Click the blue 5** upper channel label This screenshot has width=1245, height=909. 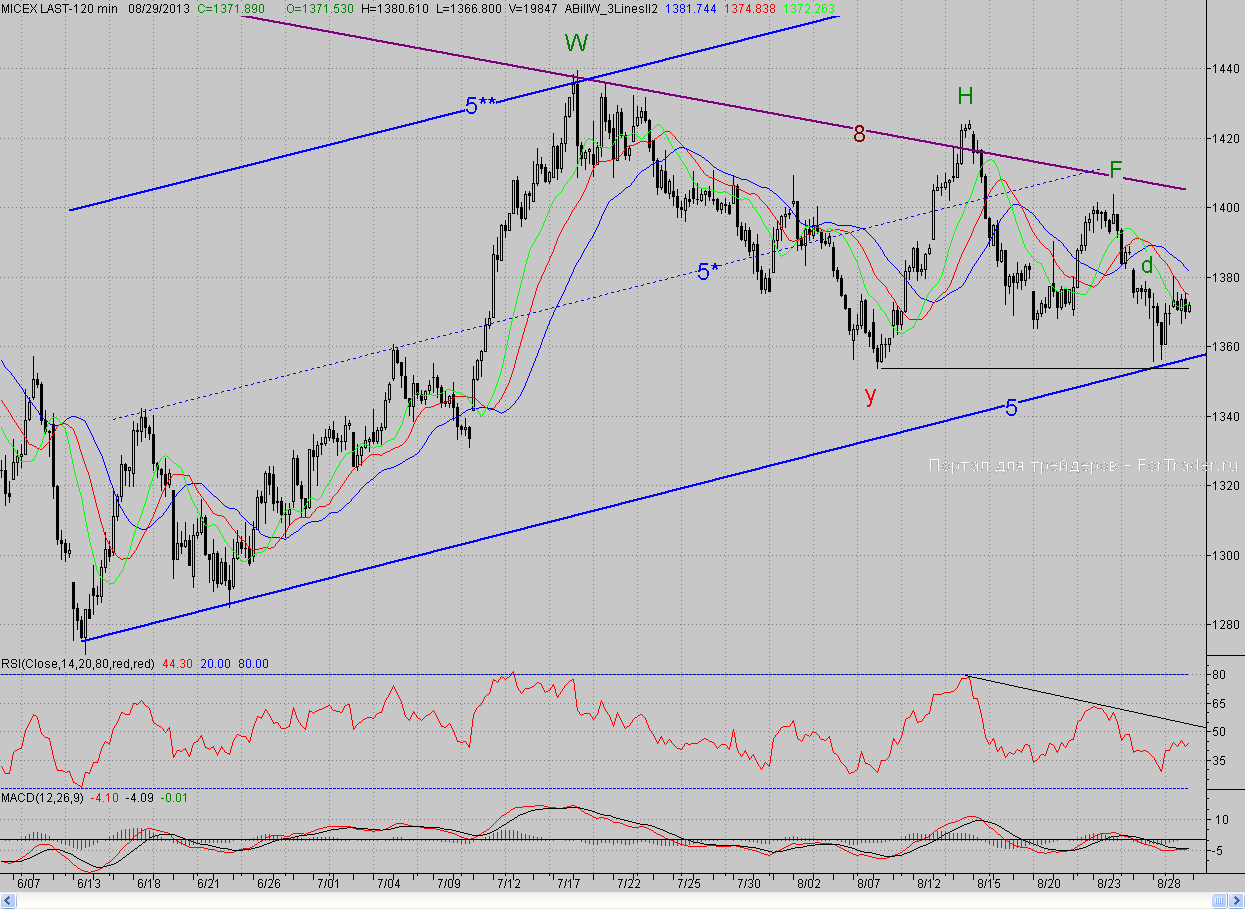(480, 107)
